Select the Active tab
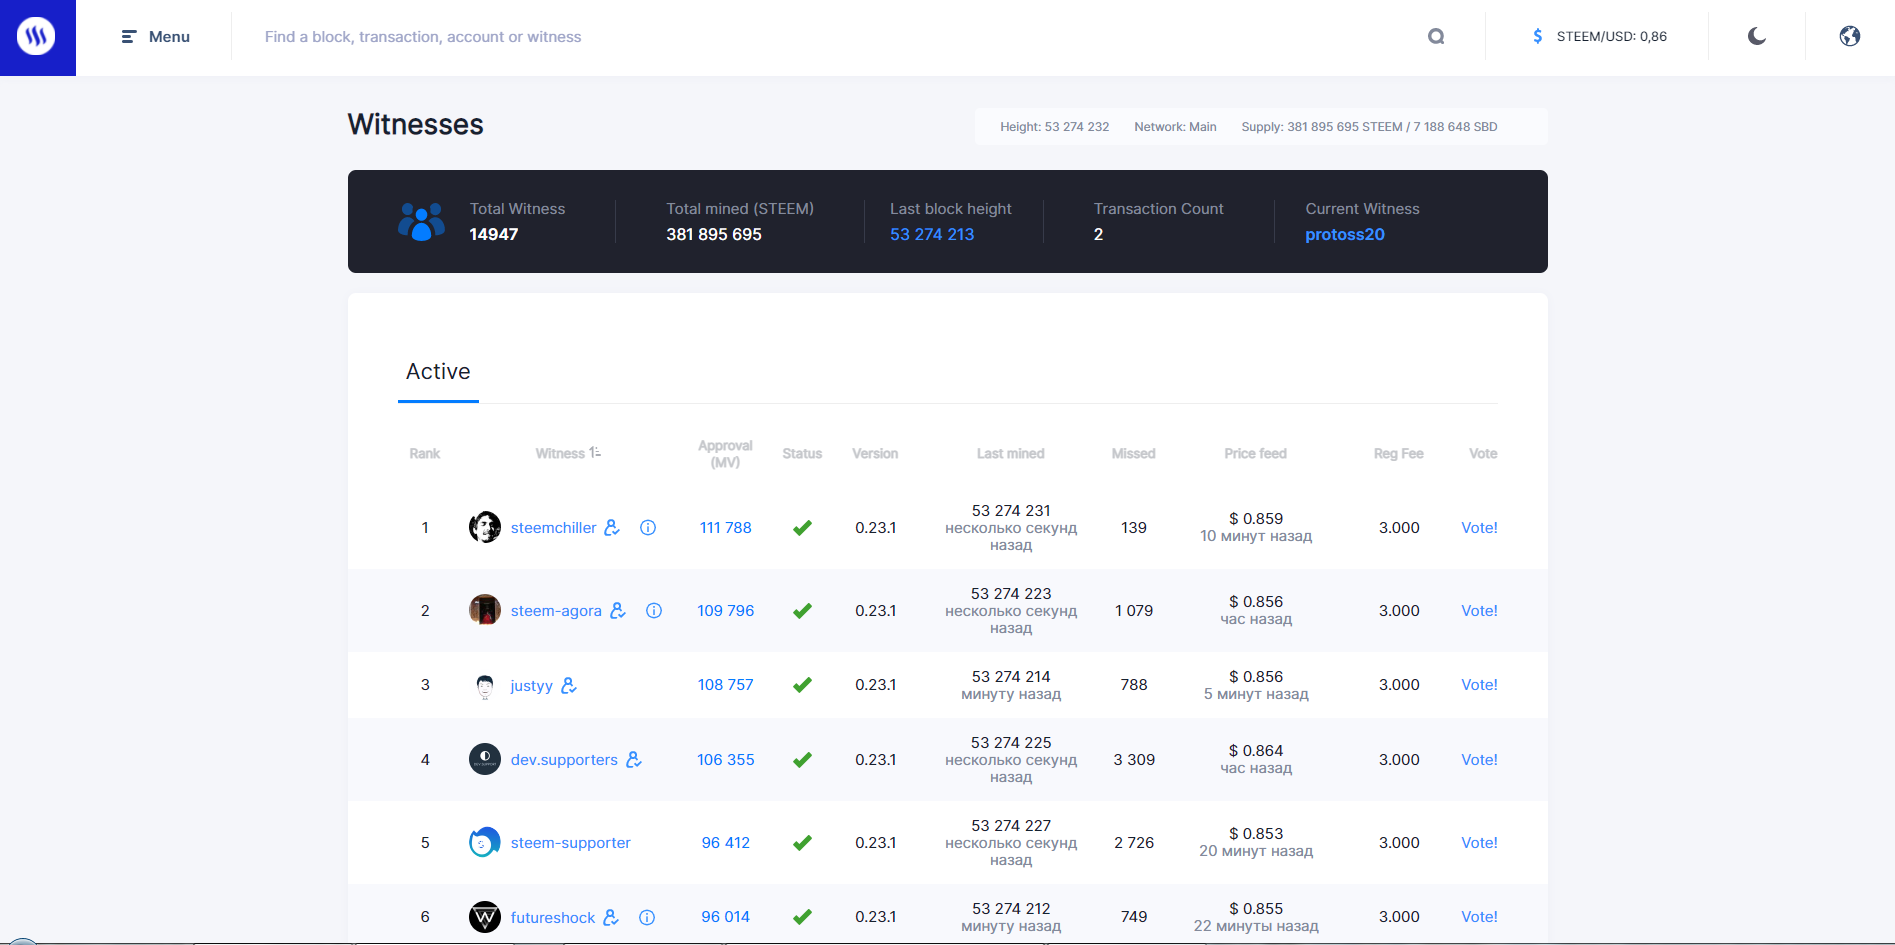 click(438, 372)
